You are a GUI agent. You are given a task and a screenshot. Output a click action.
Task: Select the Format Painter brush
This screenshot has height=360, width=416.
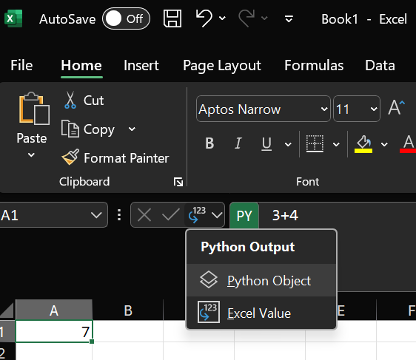click(70, 157)
